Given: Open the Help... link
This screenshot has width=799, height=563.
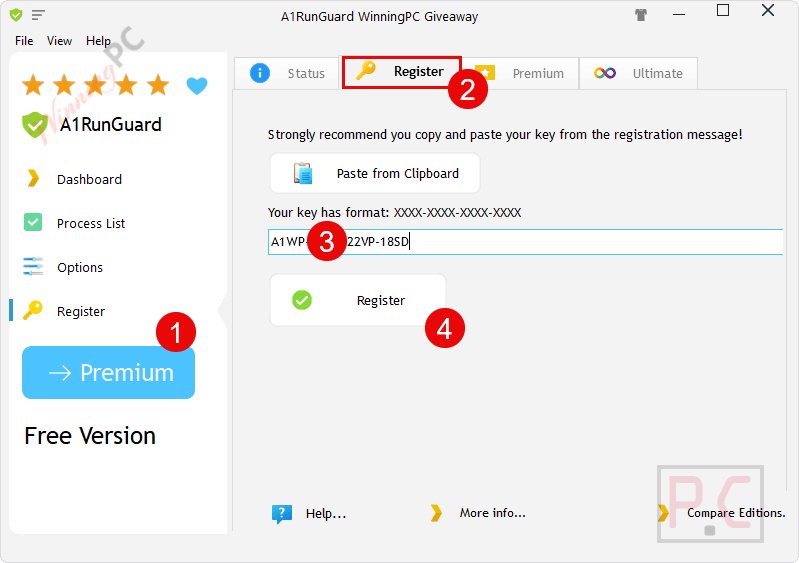Looking at the screenshot, I should point(326,514).
